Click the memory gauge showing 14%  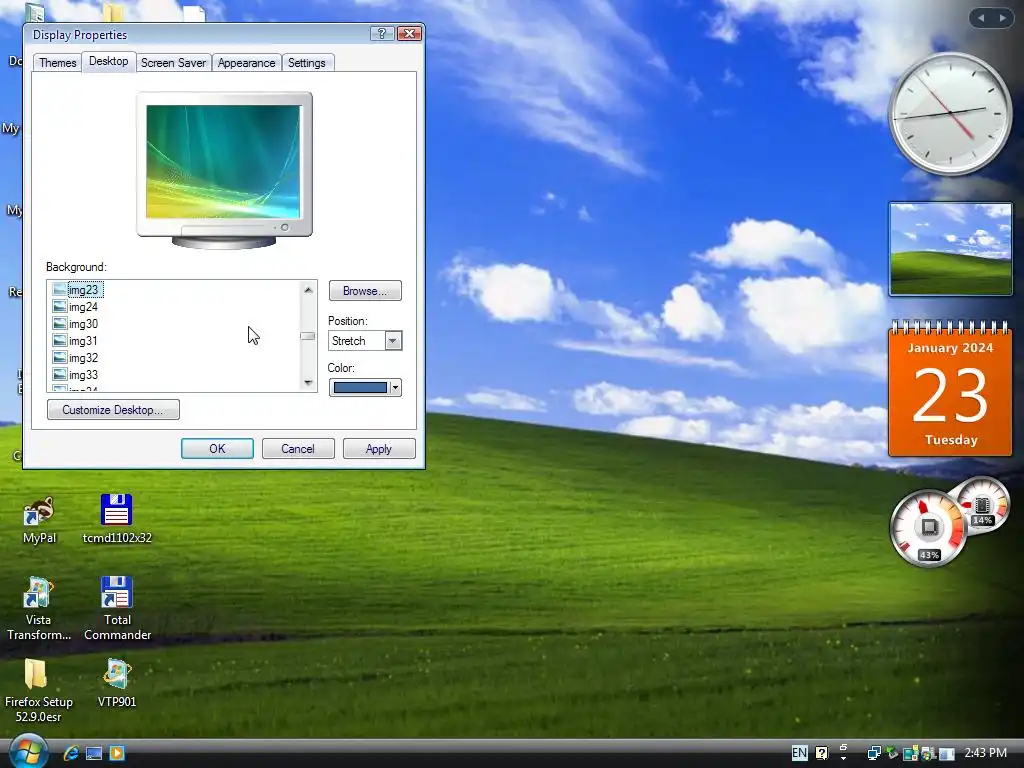982,506
